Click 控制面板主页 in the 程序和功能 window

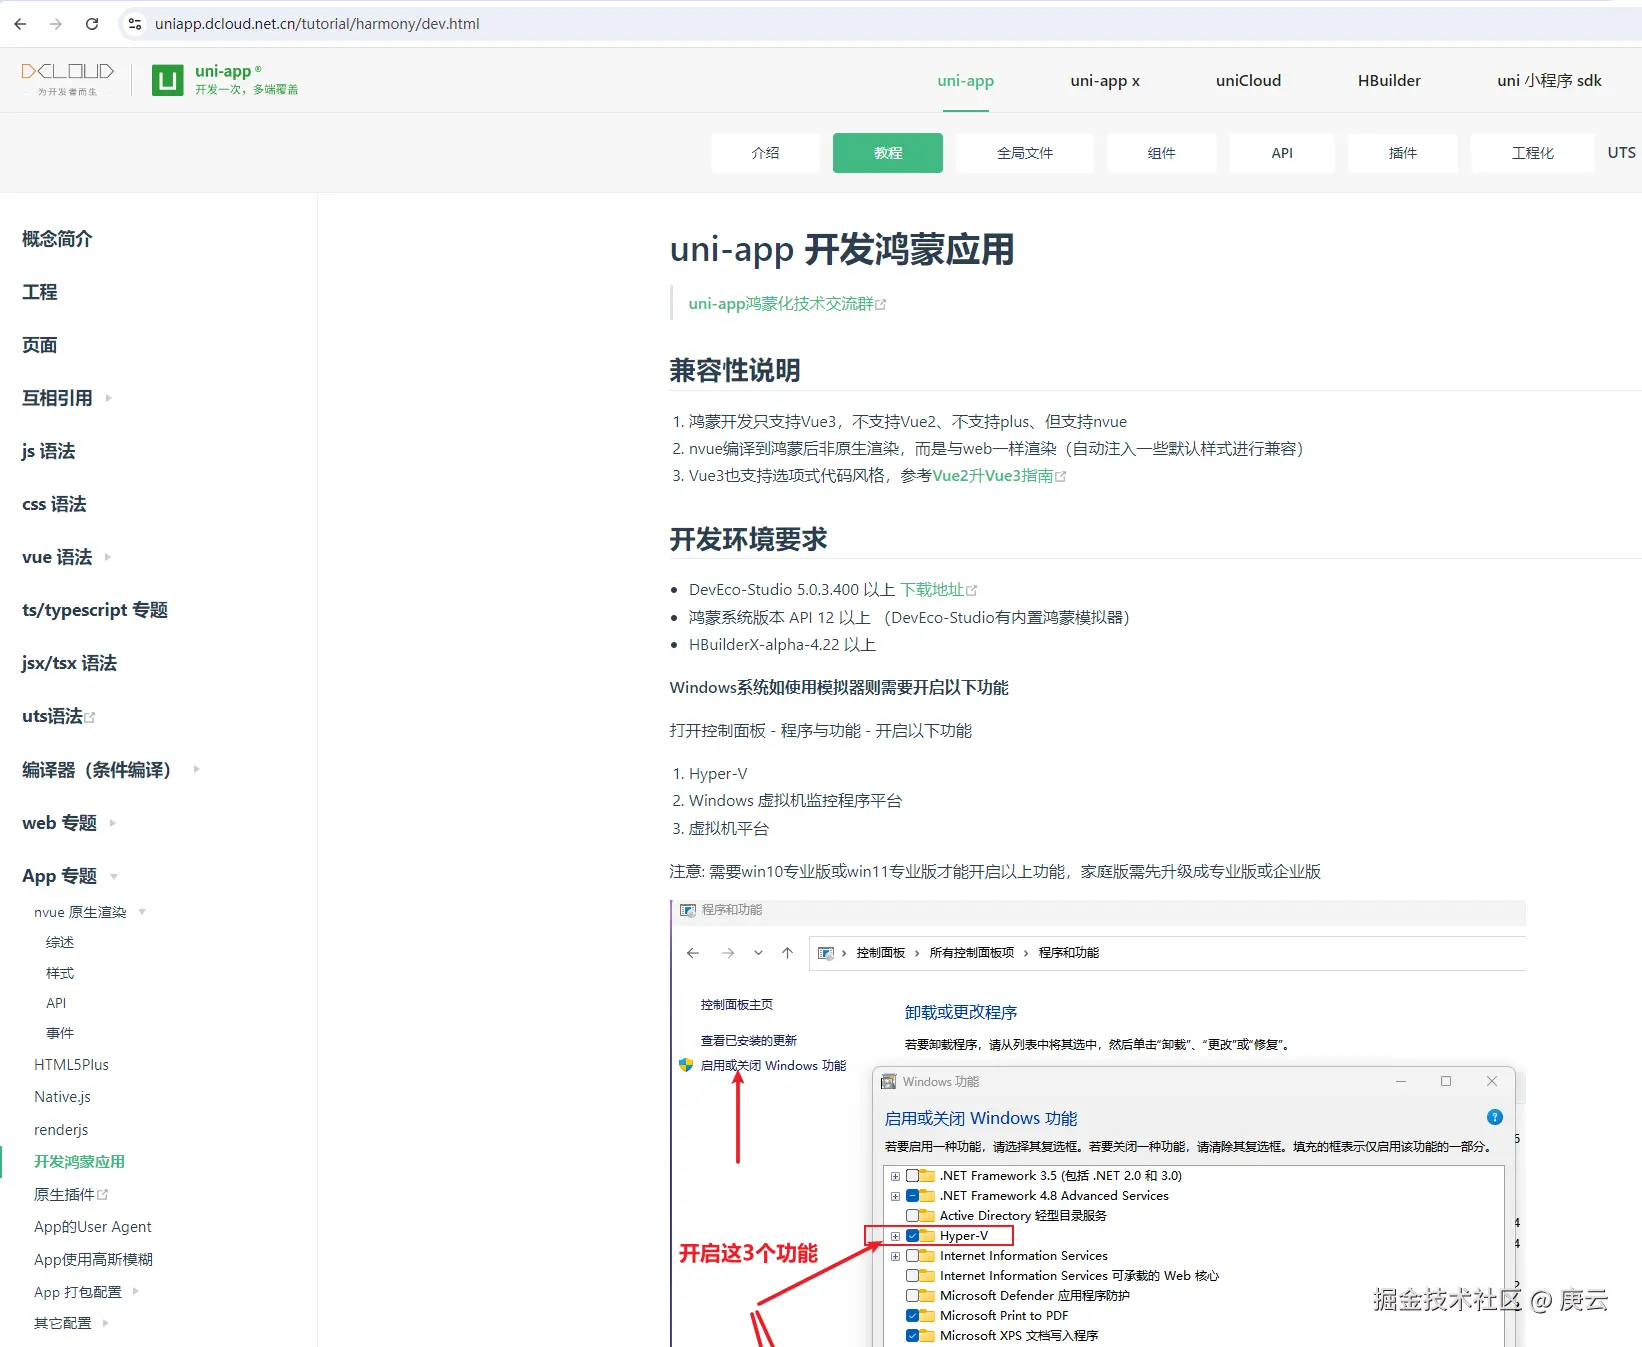tap(737, 1005)
